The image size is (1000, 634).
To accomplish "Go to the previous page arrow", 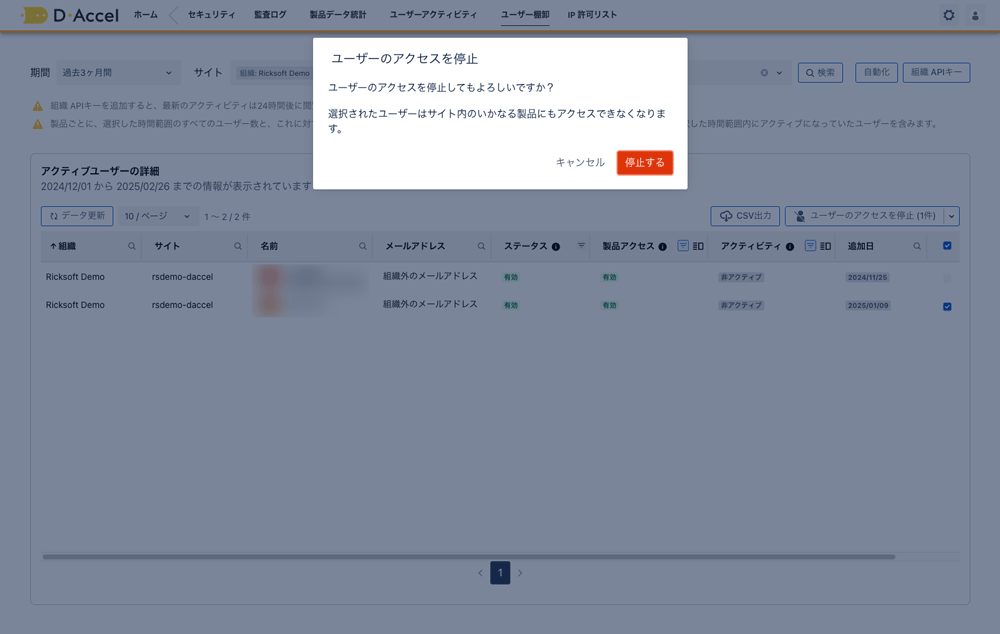I will click(480, 573).
